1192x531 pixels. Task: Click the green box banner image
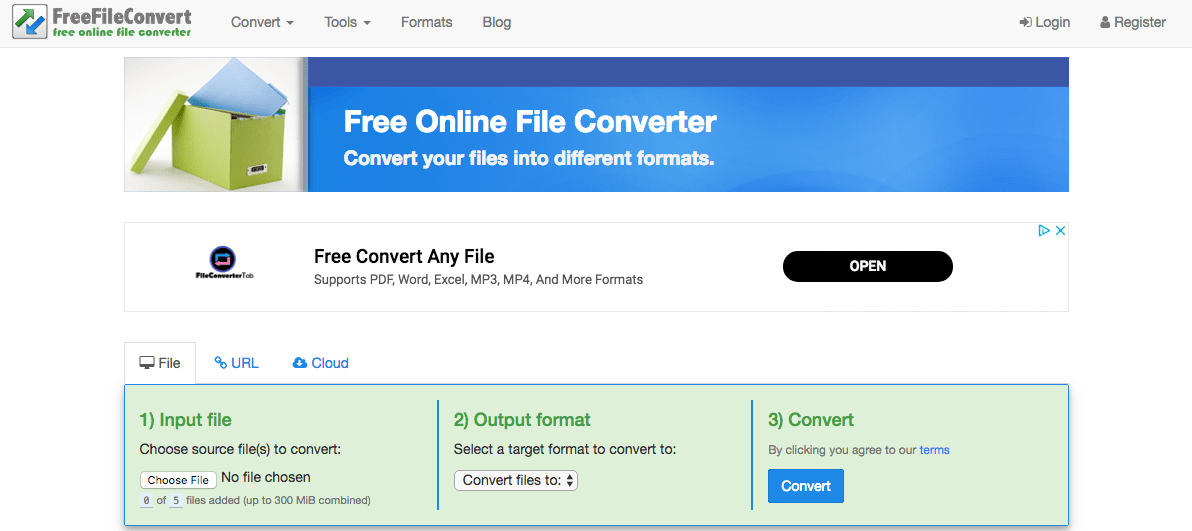pos(216,125)
